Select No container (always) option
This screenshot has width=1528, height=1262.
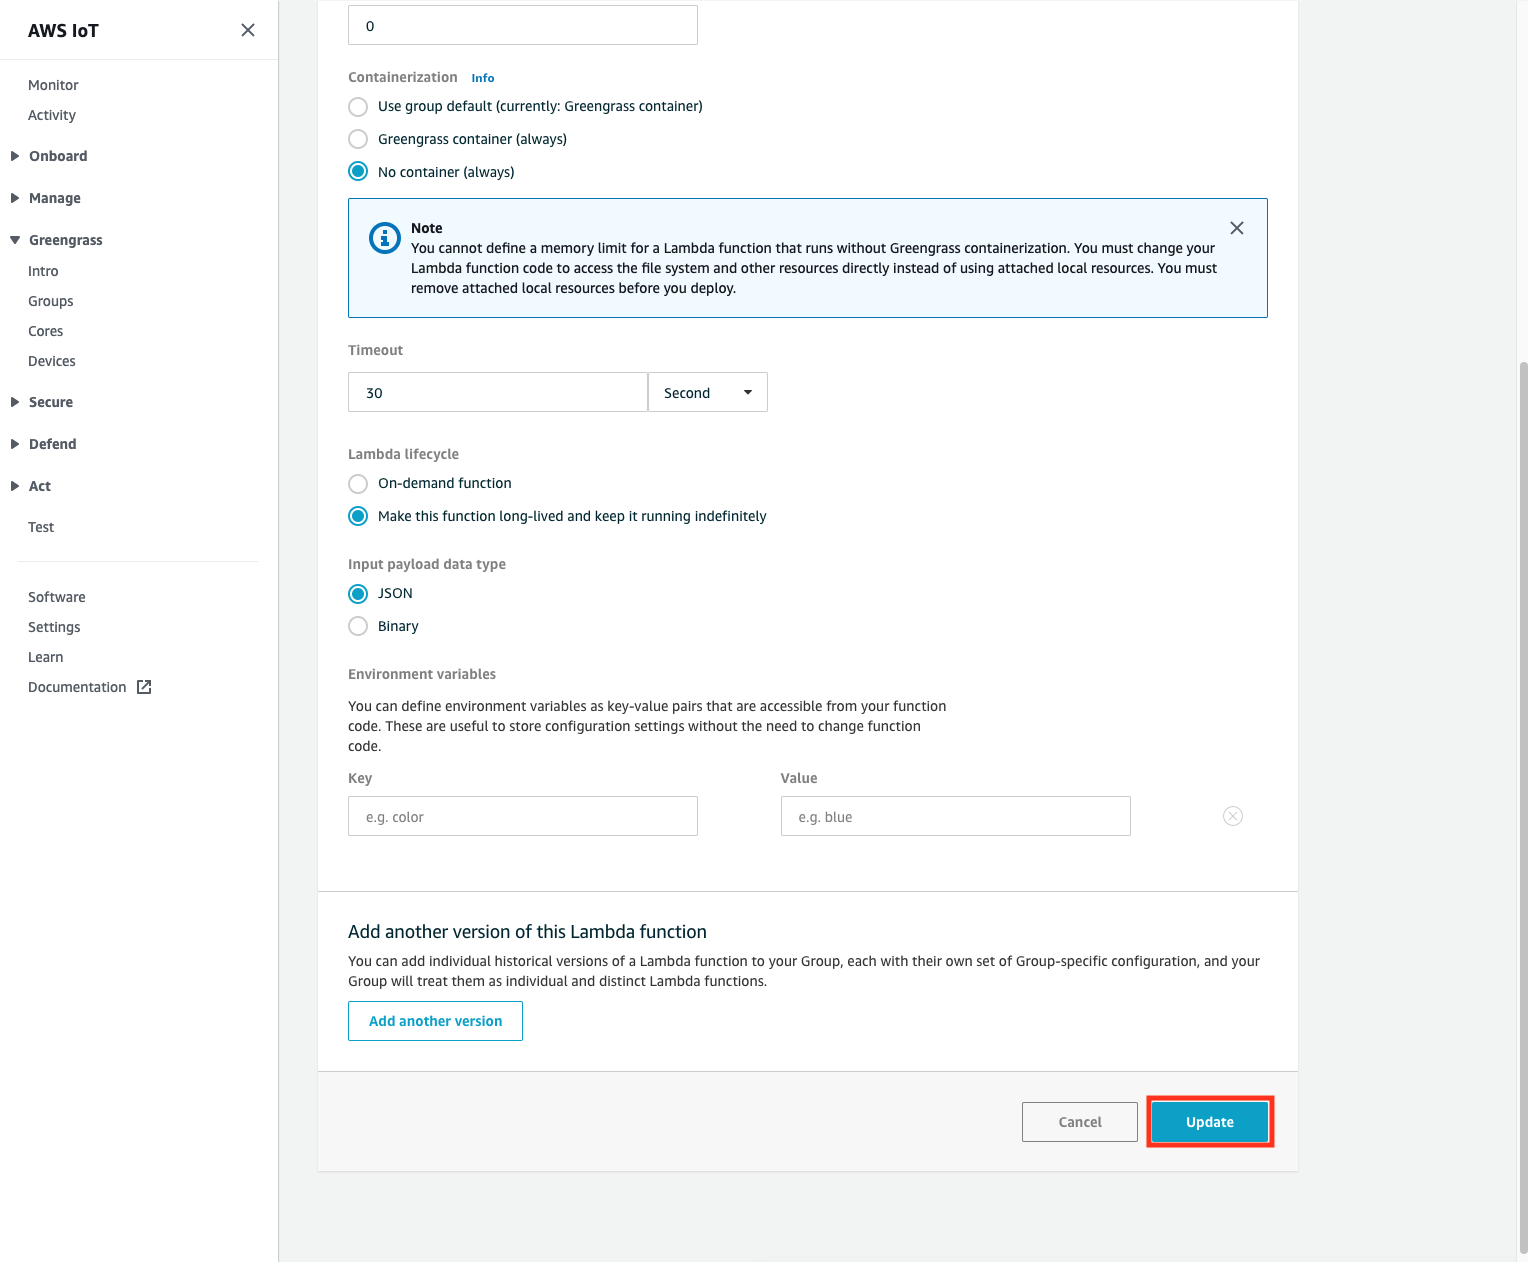(x=358, y=172)
